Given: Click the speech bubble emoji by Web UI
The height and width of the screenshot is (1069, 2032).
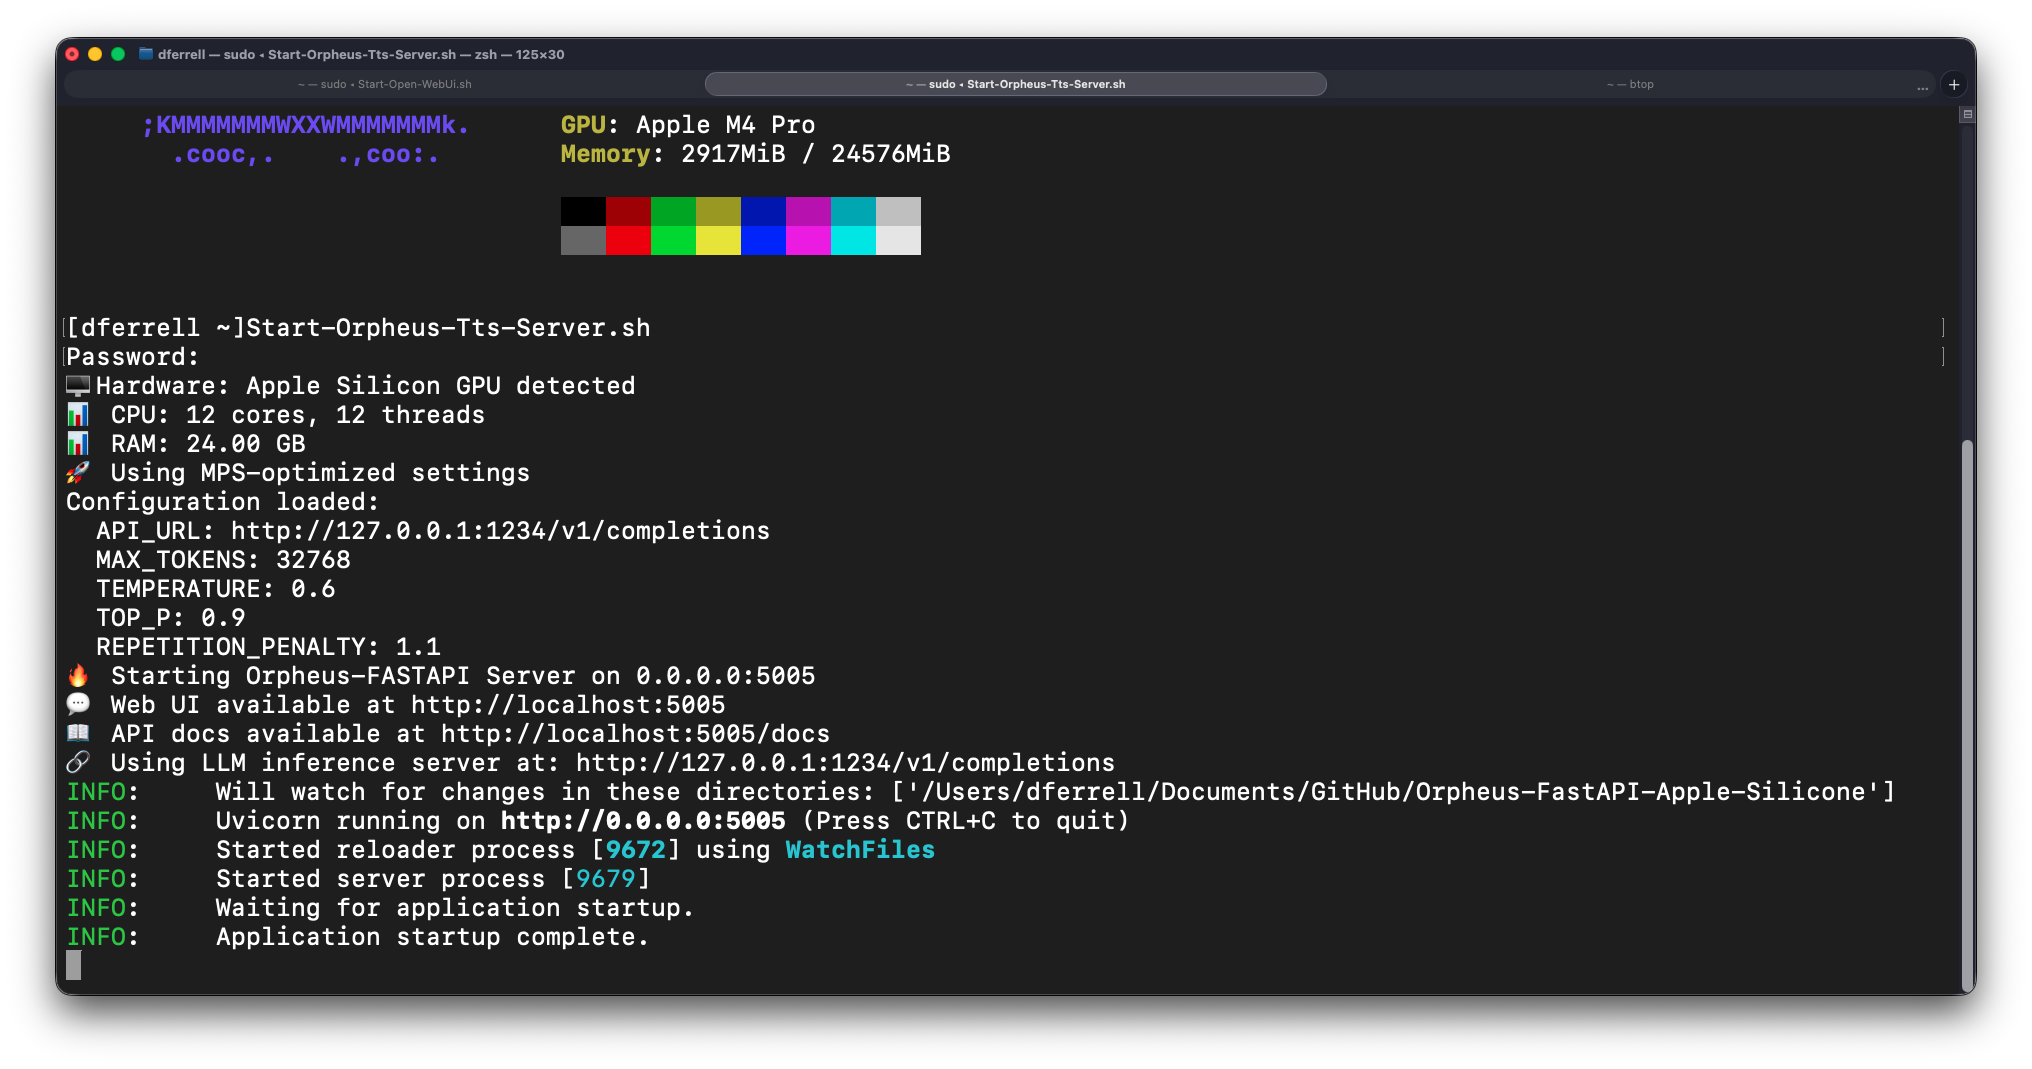Looking at the screenshot, I should (78, 705).
